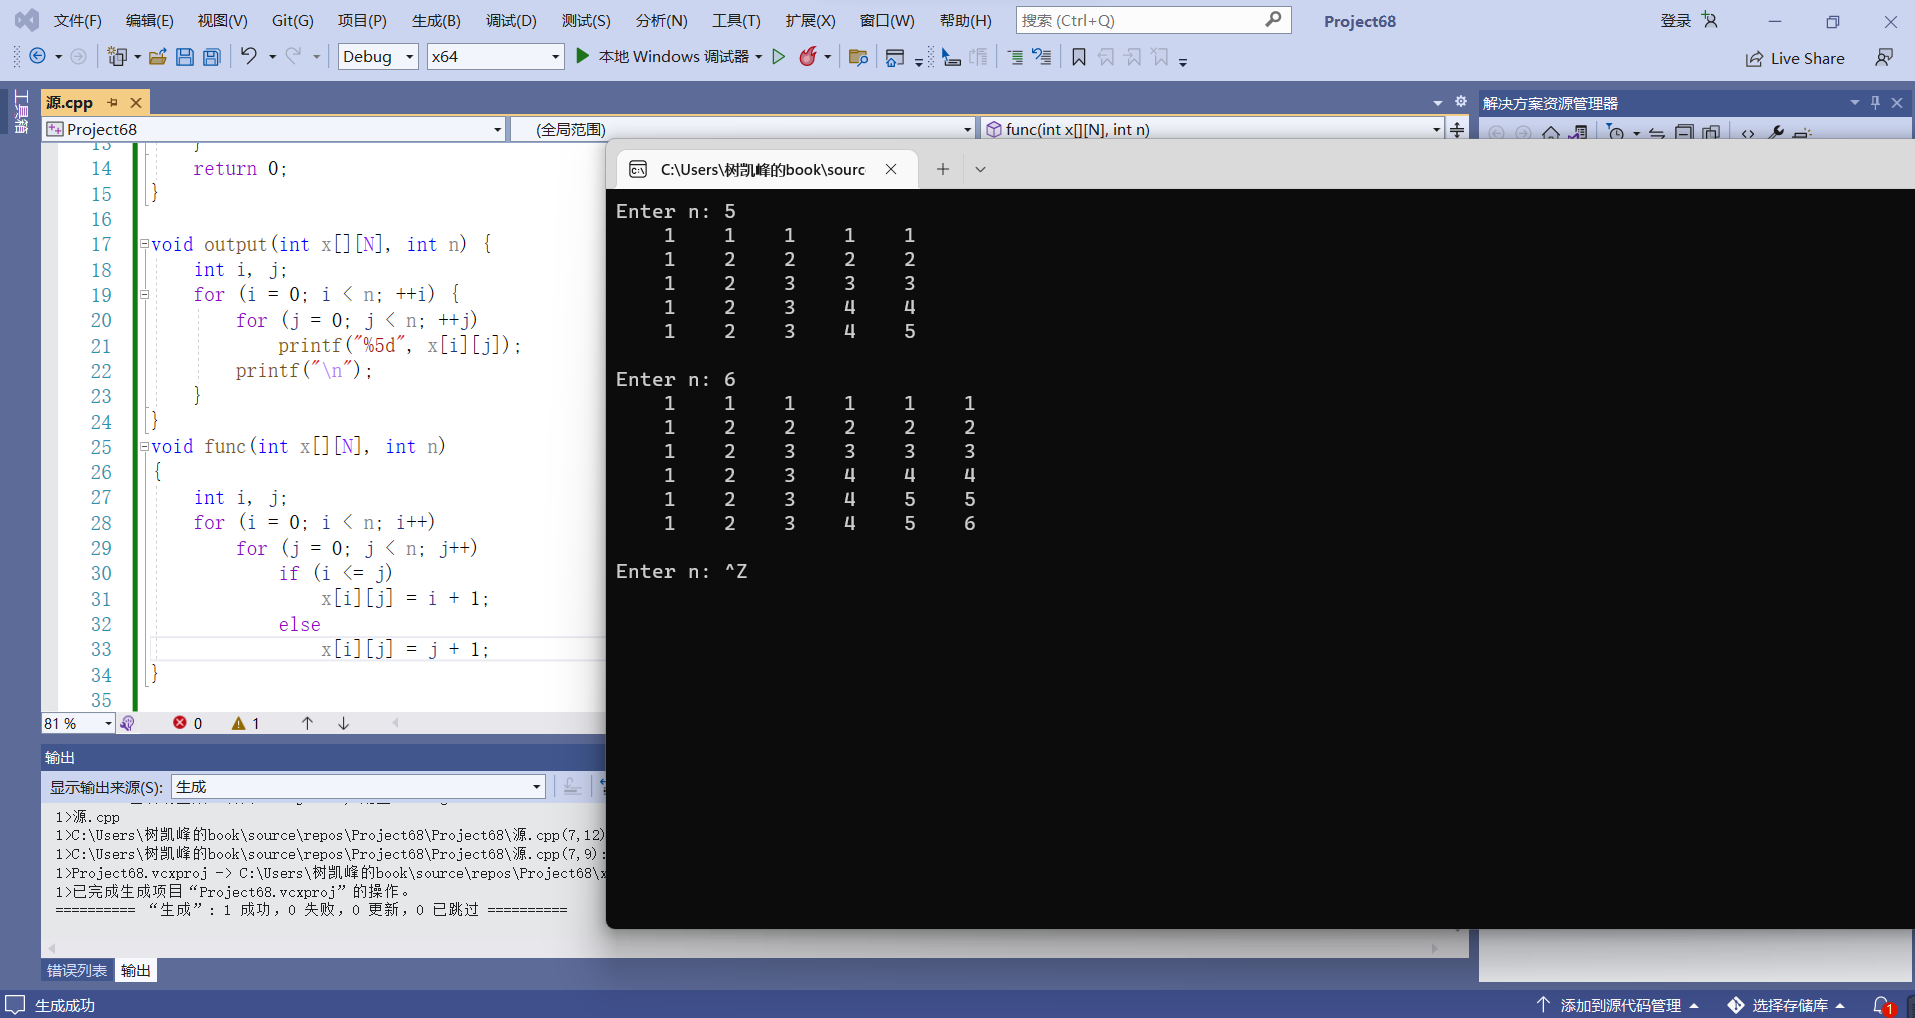The image size is (1915, 1018).
Task: Open the 工具(T) menu
Action: [x=736, y=21]
